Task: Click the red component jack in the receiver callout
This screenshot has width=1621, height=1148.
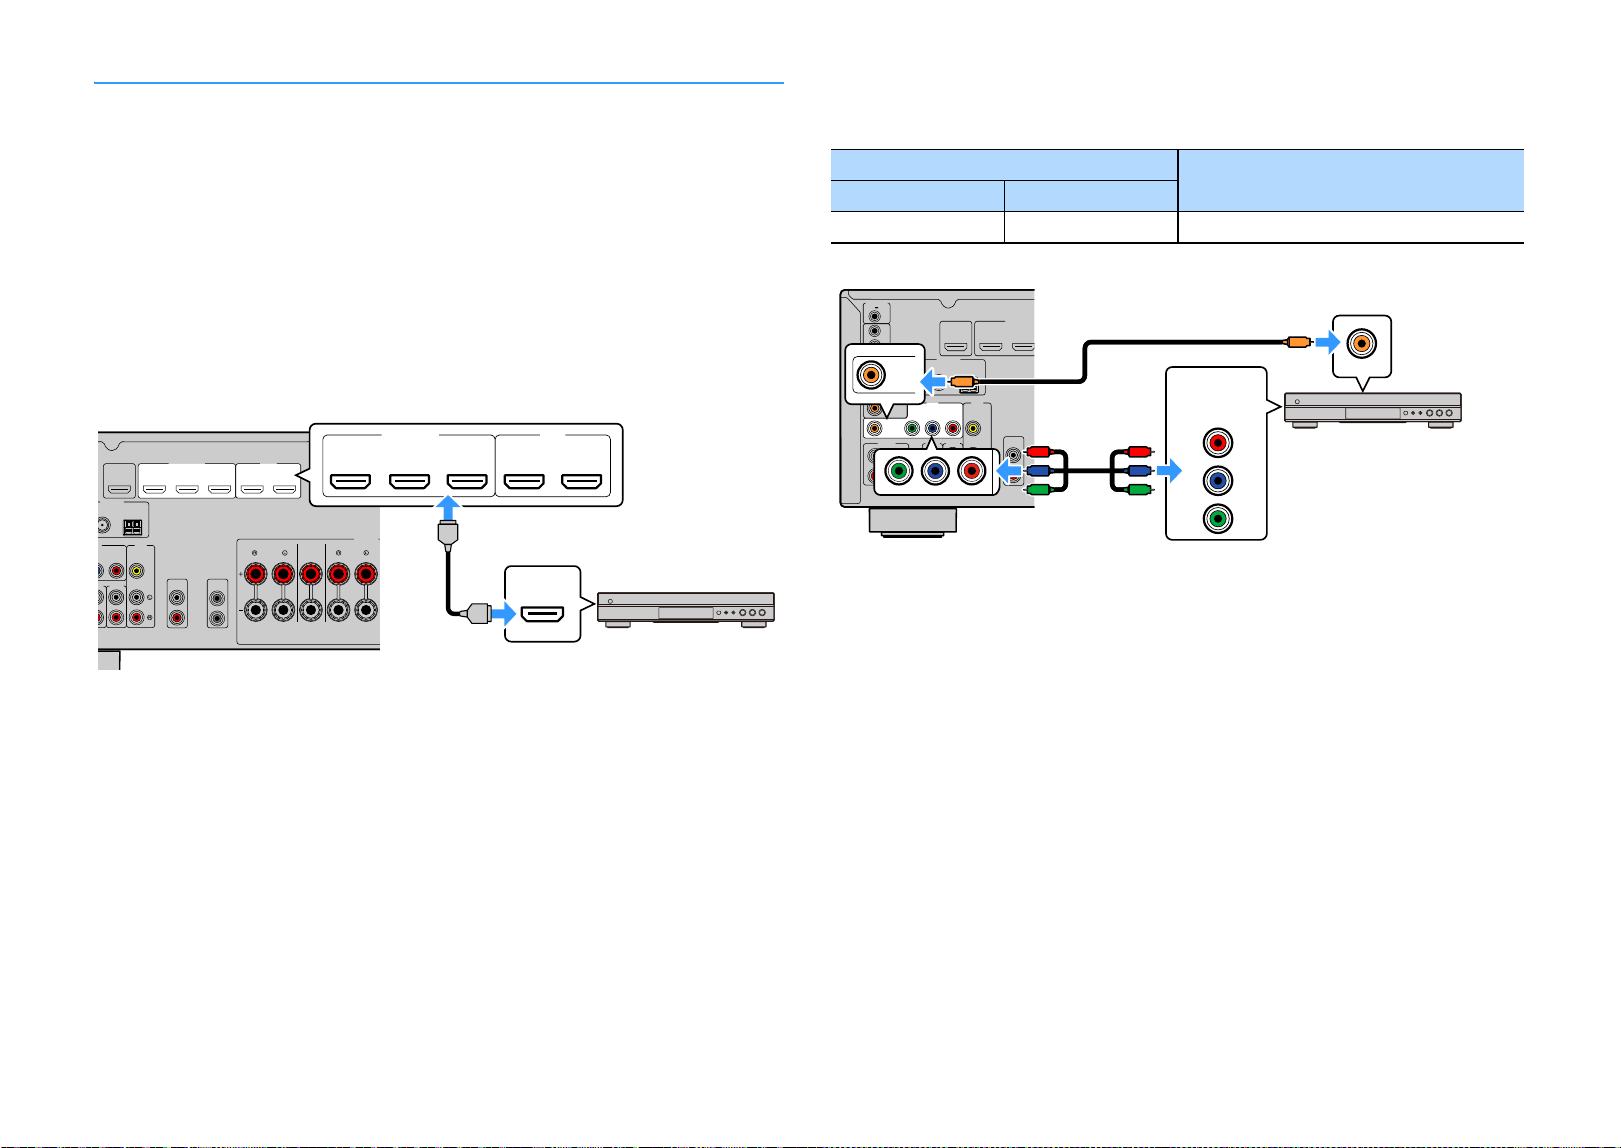Action: [971, 470]
